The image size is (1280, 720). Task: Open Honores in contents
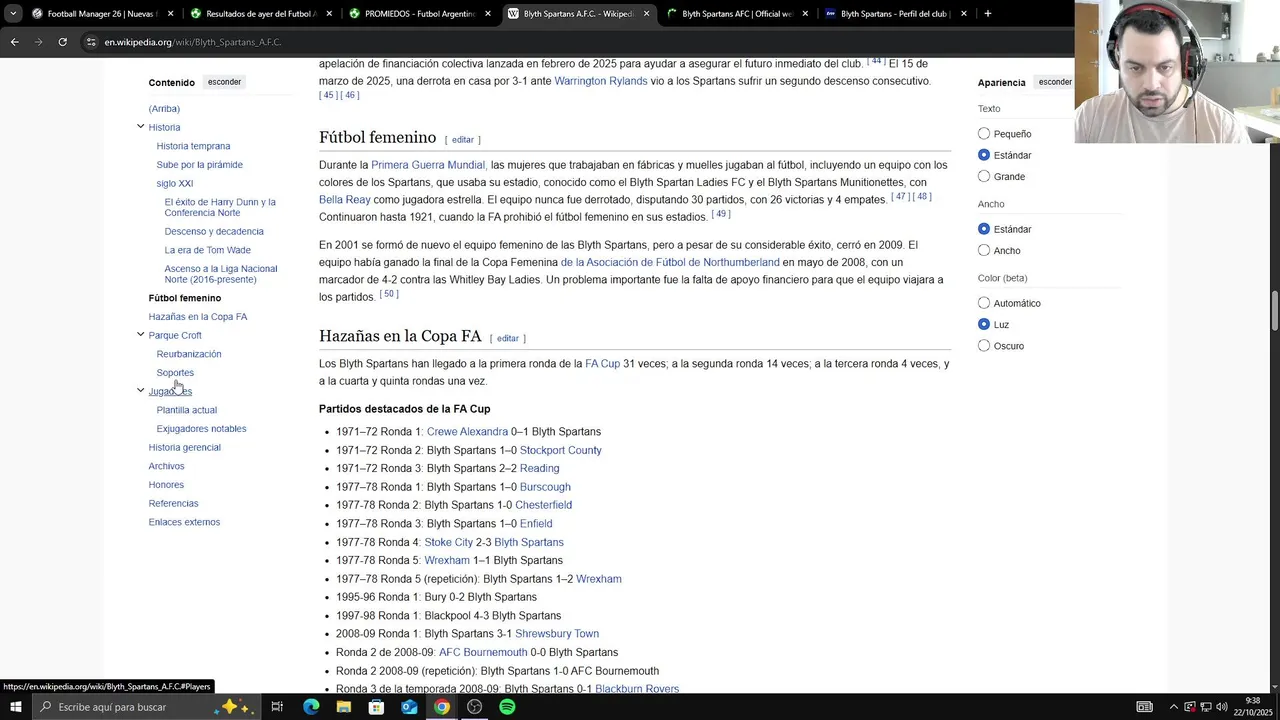click(x=166, y=485)
